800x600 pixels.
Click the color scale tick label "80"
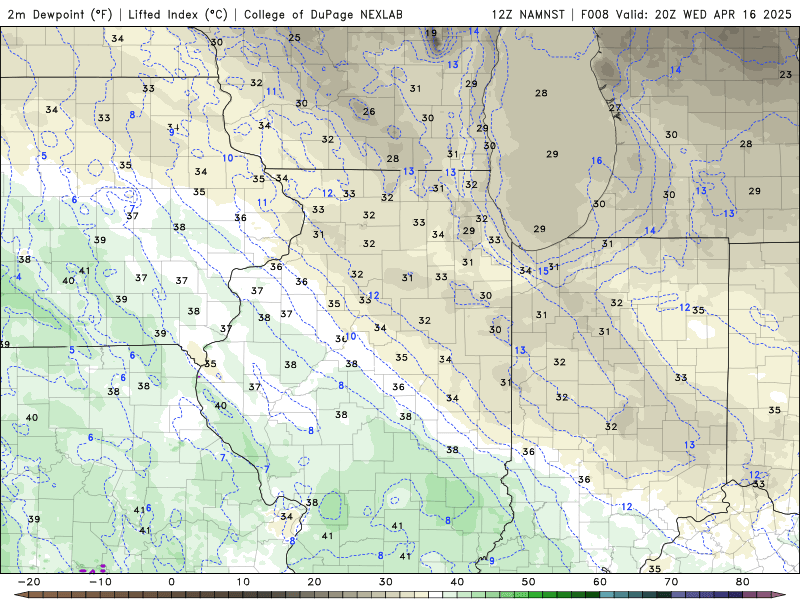743,582
